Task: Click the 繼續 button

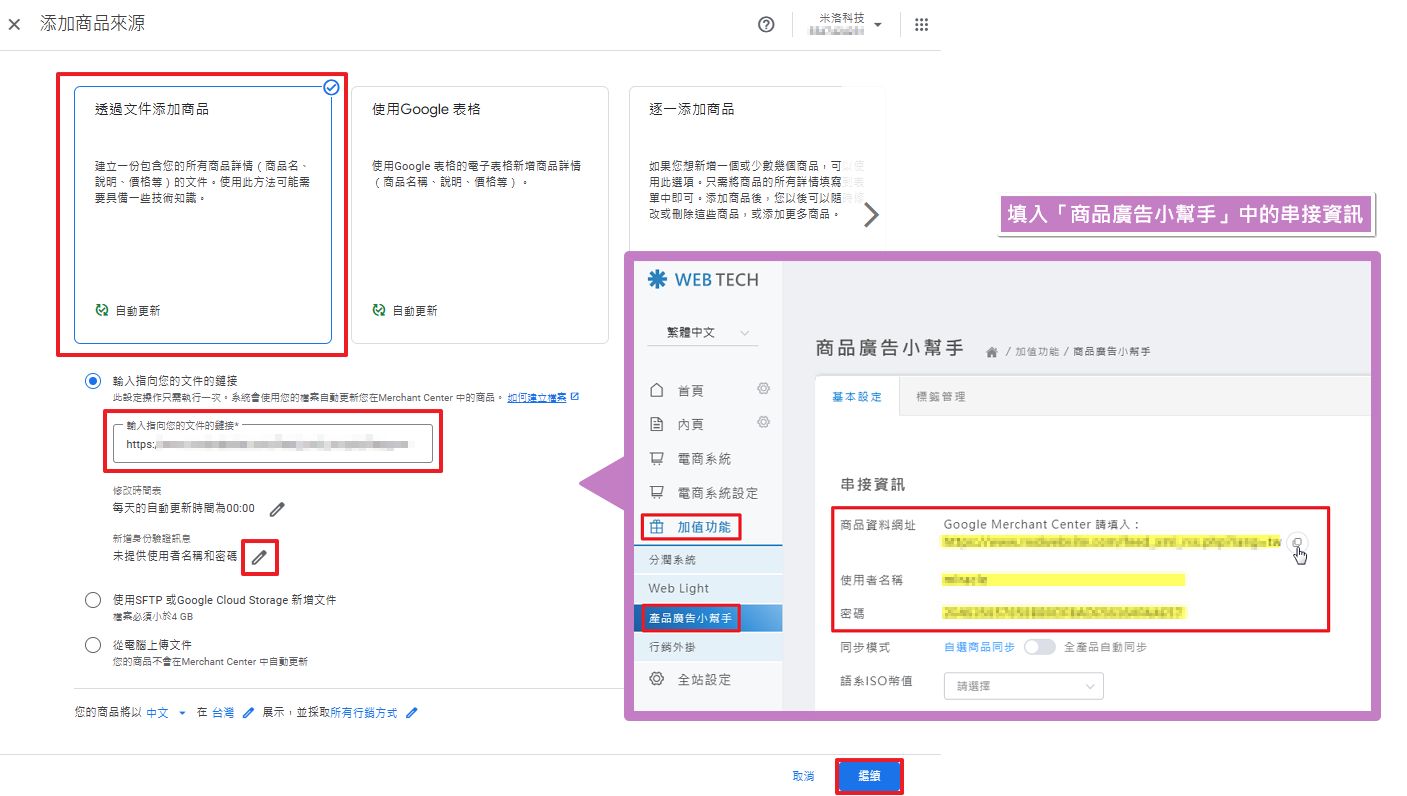Action: pos(868,775)
